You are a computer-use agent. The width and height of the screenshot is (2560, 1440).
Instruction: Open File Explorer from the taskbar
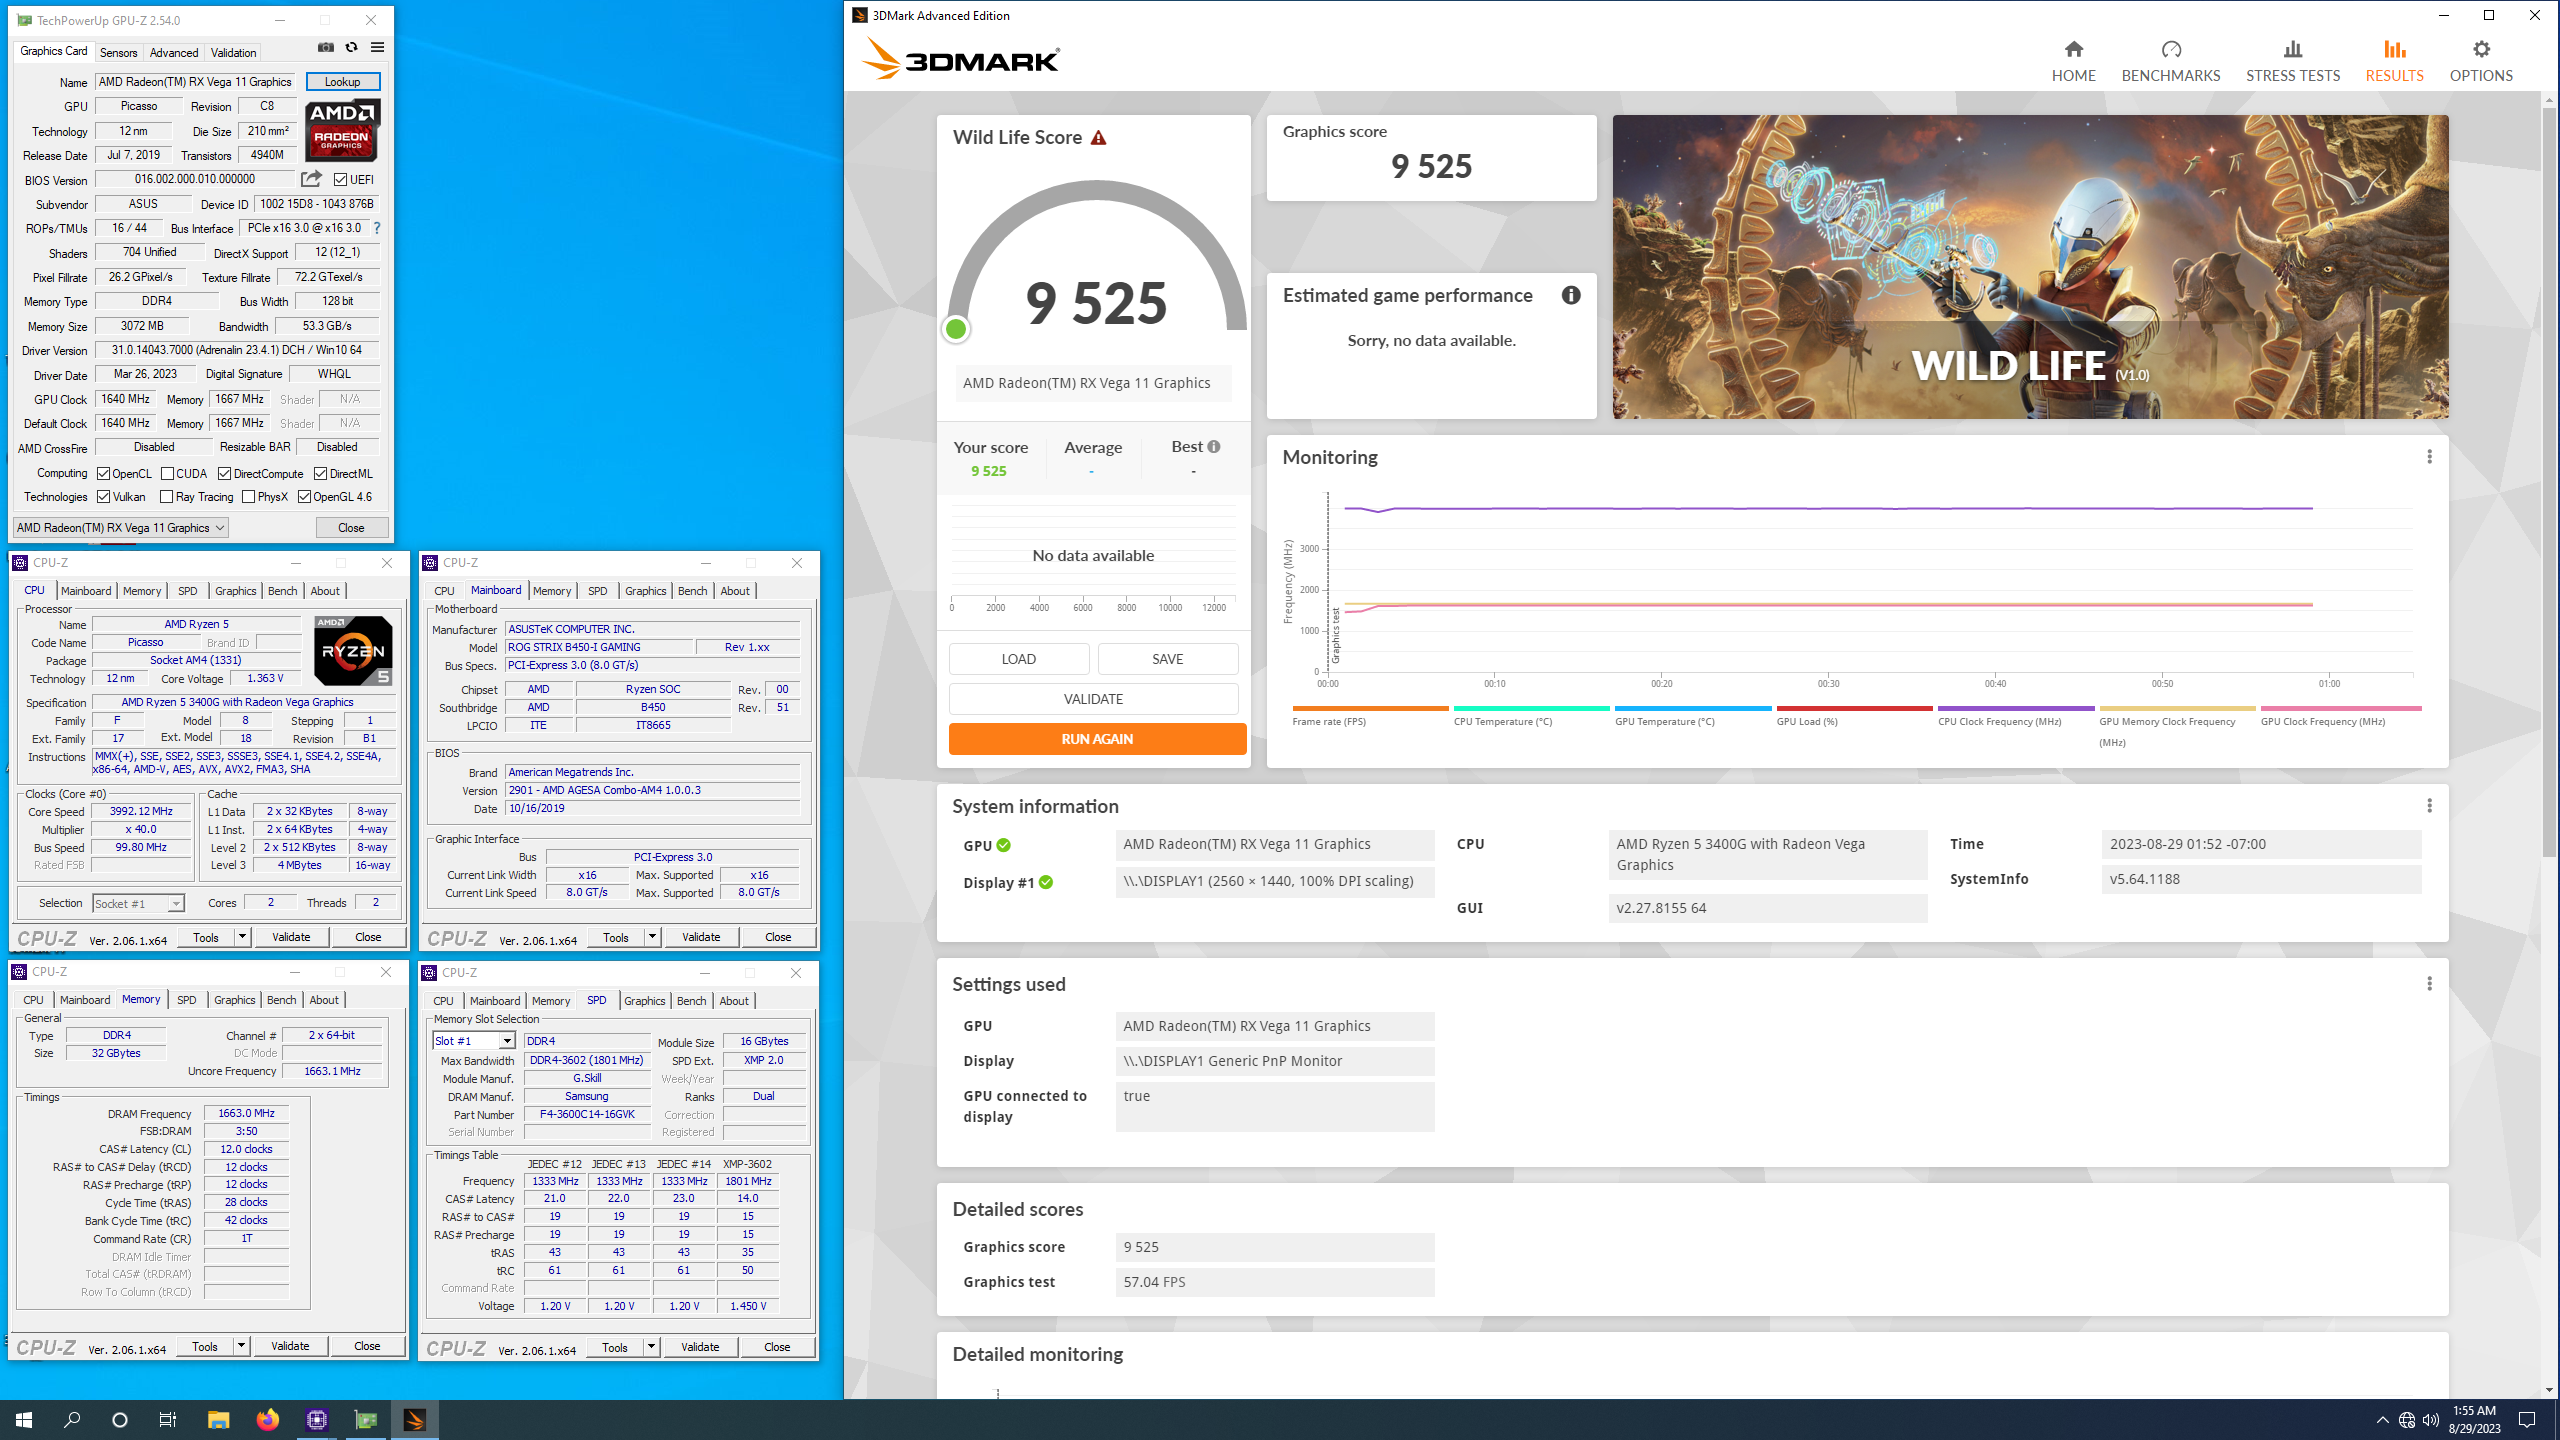point(218,1420)
